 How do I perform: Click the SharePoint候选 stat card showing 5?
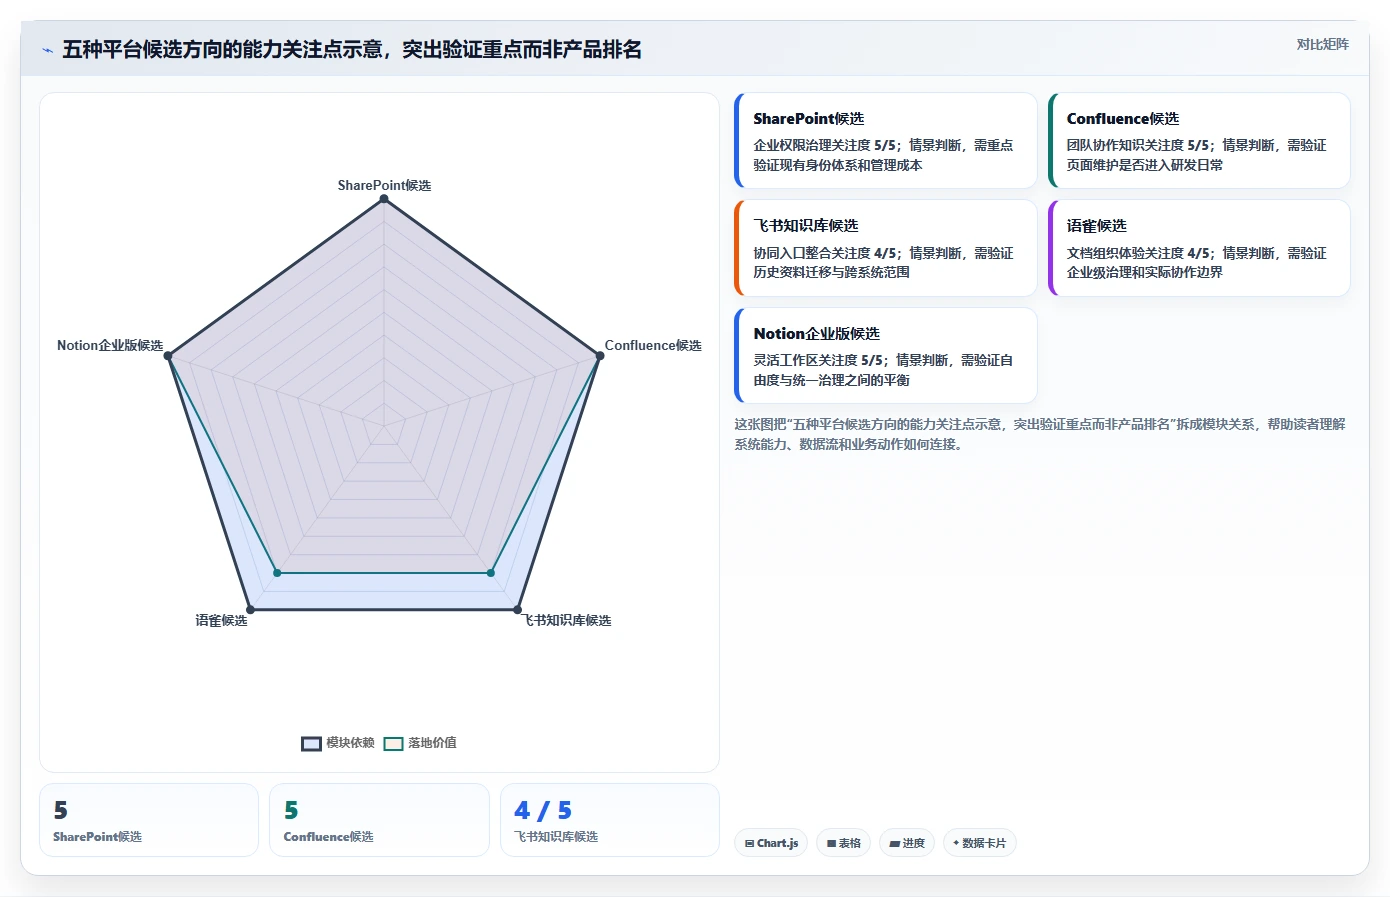(149, 820)
